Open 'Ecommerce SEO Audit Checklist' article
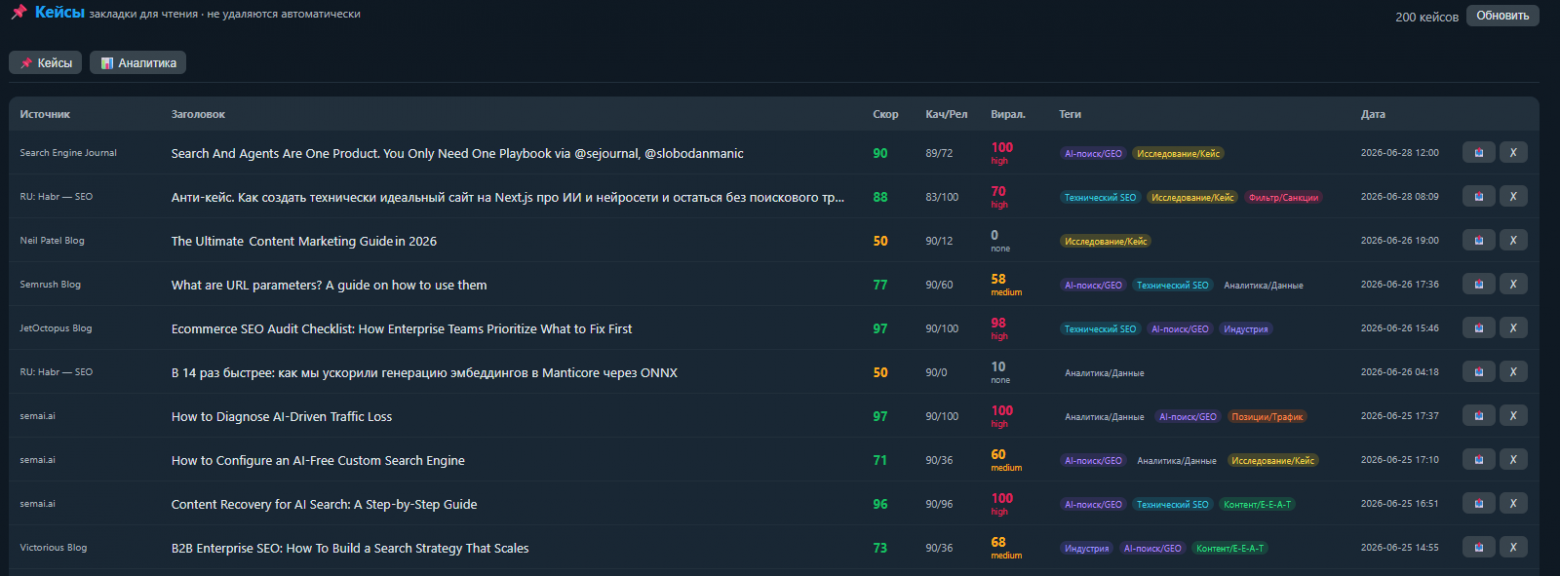Screen dimensions: 1560x576 (x=401, y=329)
